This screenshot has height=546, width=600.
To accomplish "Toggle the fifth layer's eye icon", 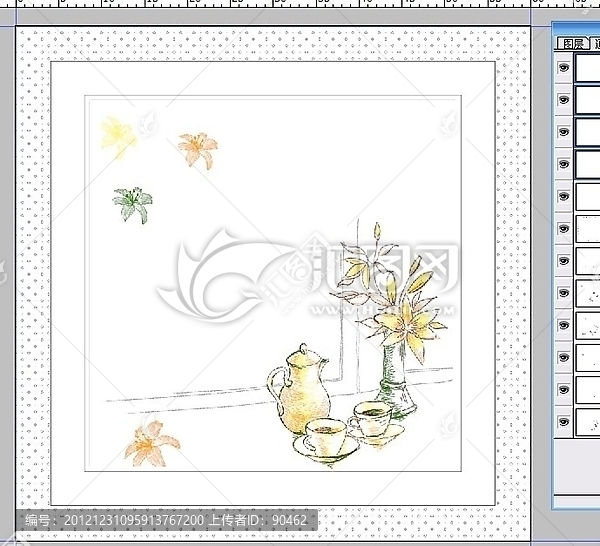I will coord(563,196).
